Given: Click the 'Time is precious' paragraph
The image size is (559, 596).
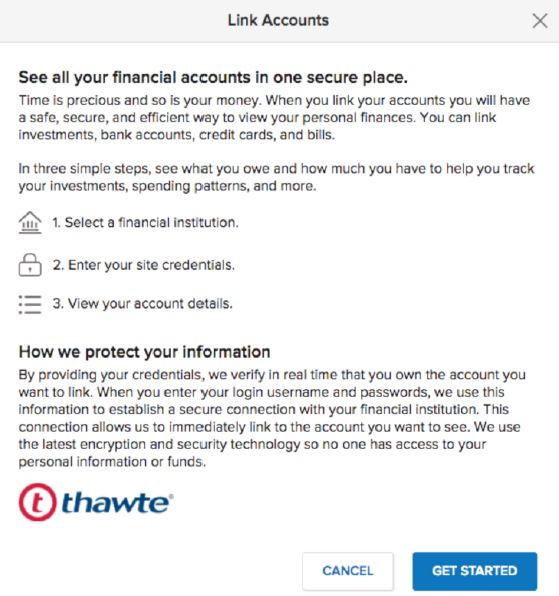Looking at the screenshot, I should (274, 117).
